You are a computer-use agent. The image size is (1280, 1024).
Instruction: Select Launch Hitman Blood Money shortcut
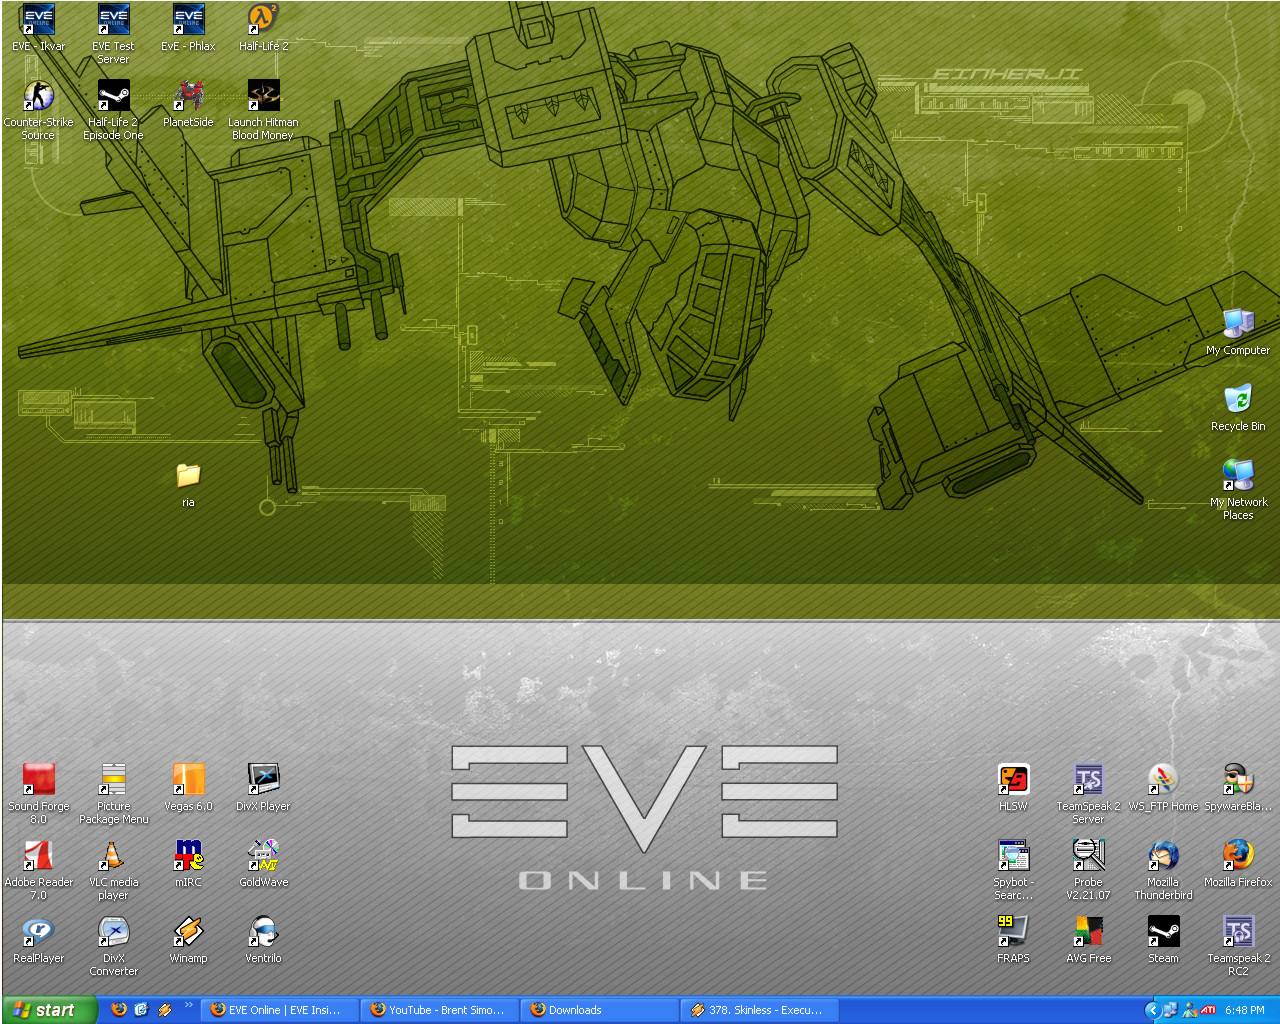pos(263,110)
